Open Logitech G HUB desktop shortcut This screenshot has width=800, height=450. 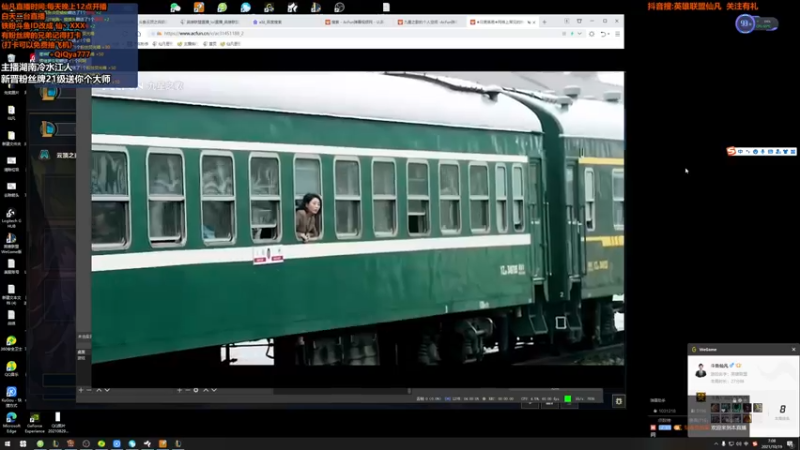tap(11, 217)
